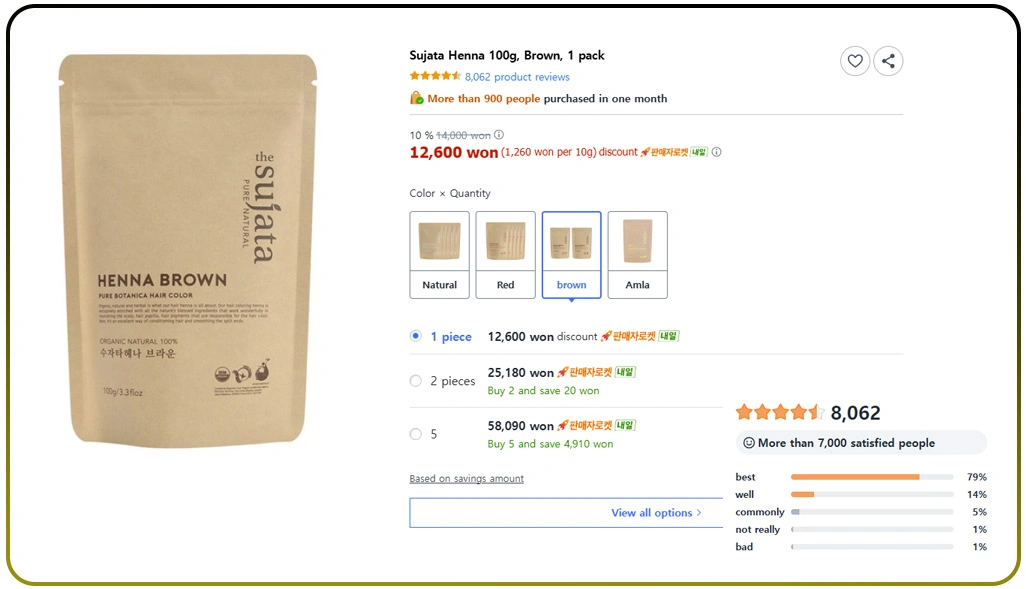Select the 2 pieces purchase option

click(x=415, y=380)
